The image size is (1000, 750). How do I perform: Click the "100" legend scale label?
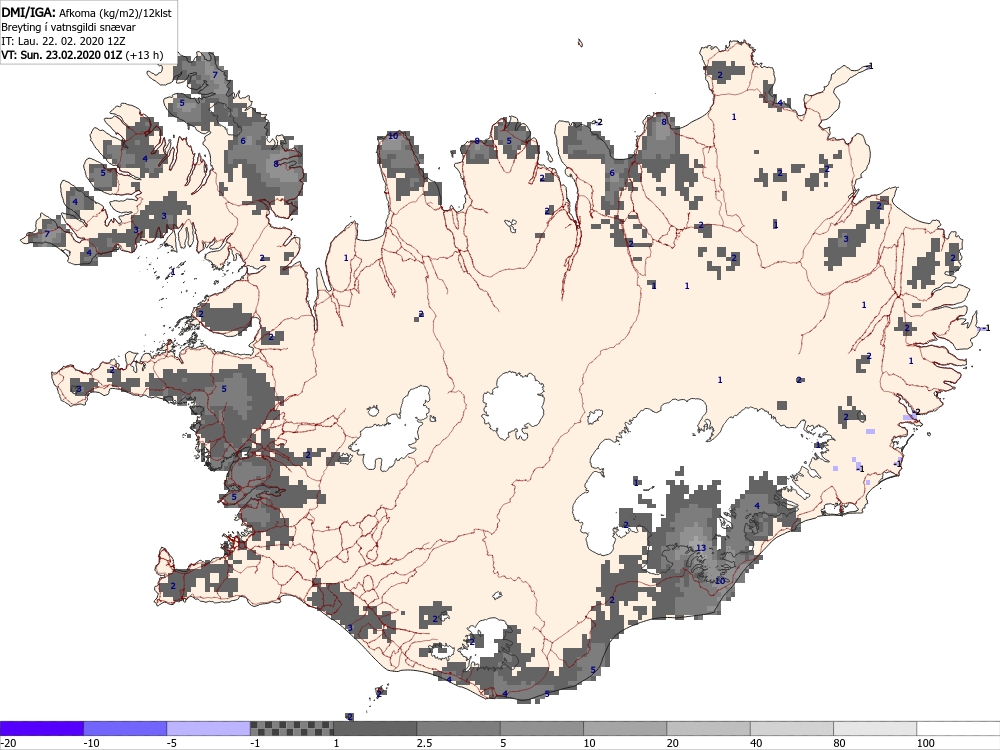pos(926,743)
